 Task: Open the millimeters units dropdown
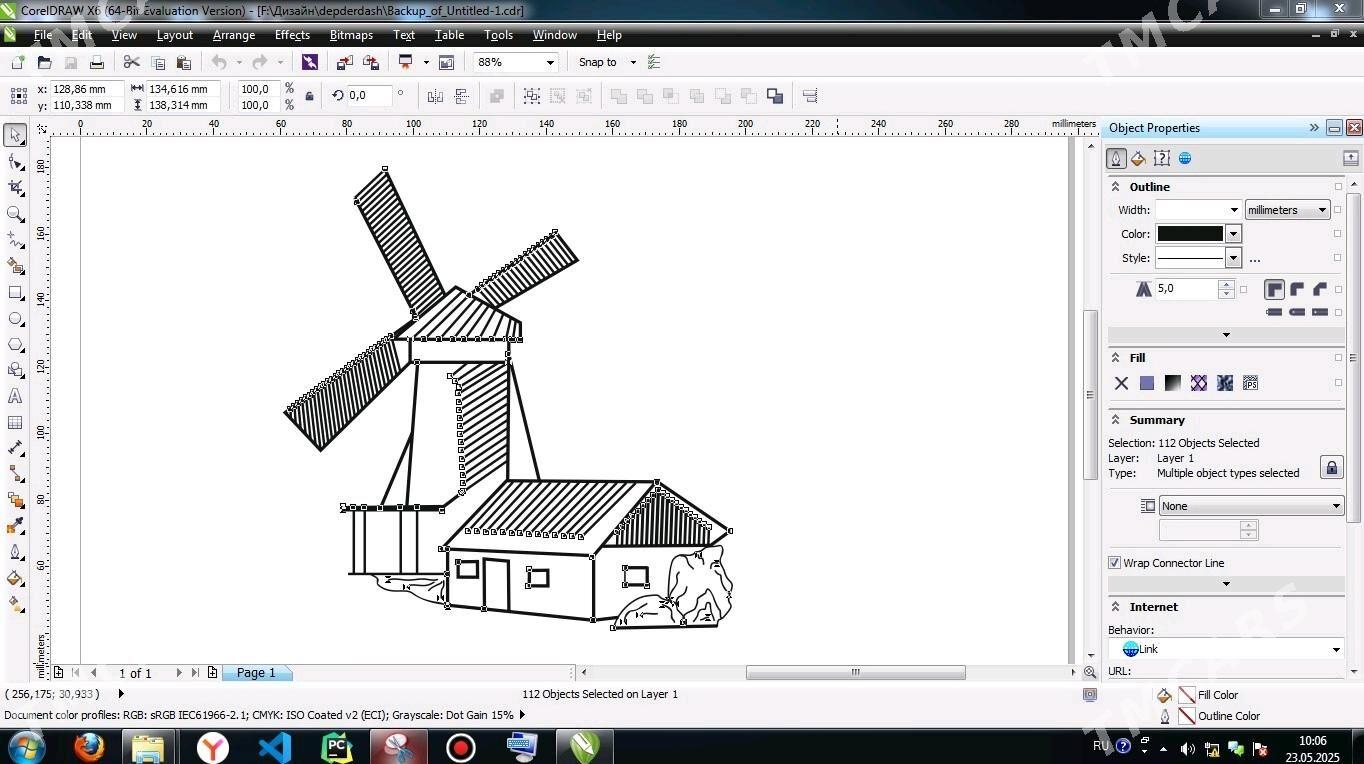point(1288,210)
